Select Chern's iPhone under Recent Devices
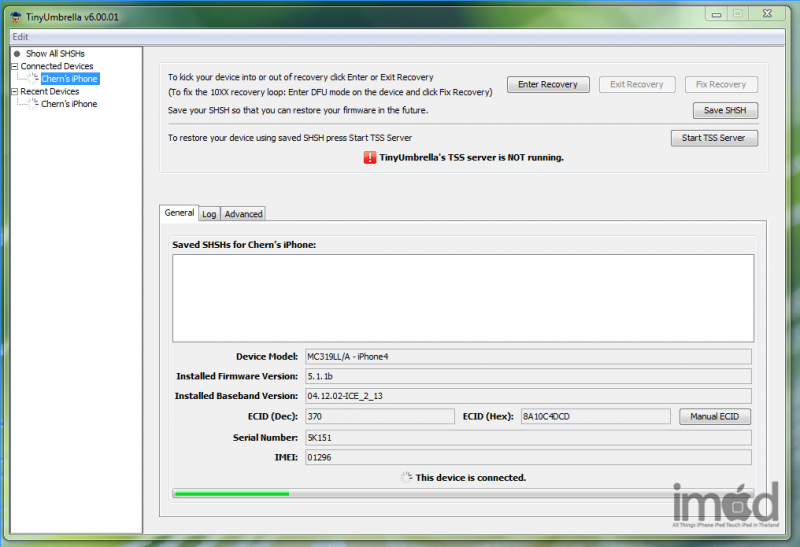This screenshot has width=800, height=547. click(69, 104)
